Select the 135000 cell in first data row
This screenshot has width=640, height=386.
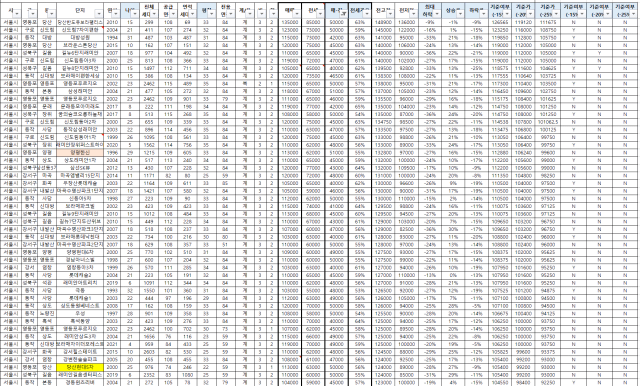(x=290, y=22)
